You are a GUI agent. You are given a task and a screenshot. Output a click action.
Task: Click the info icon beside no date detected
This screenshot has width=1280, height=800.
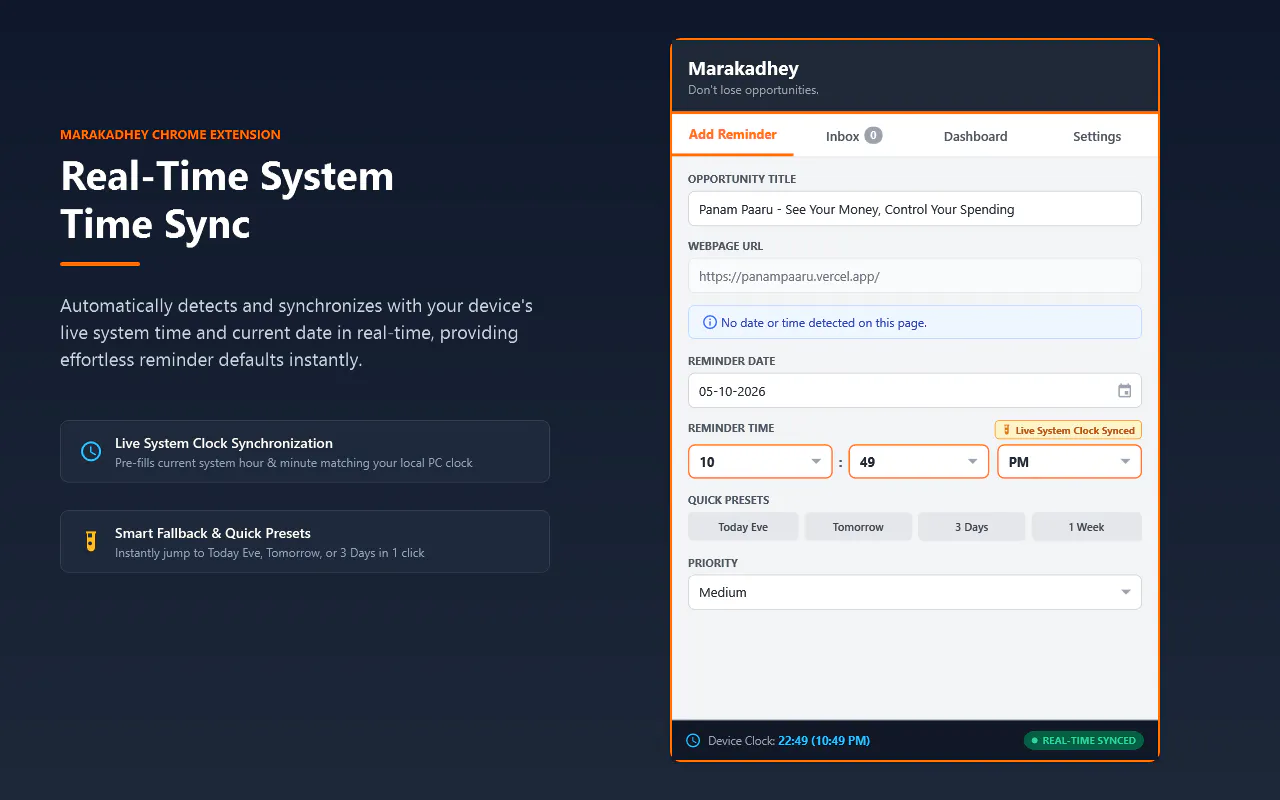point(710,323)
